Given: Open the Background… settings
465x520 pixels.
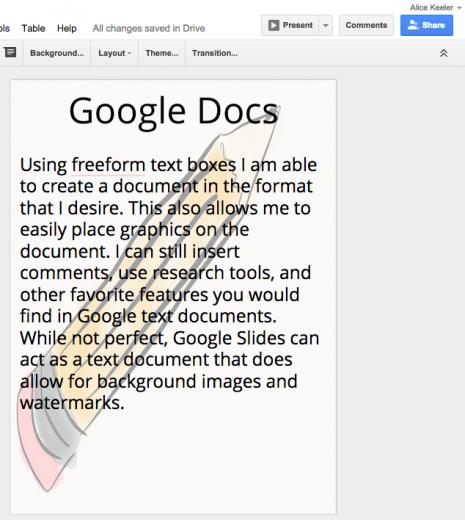Looking at the screenshot, I should click(x=57, y=53).
